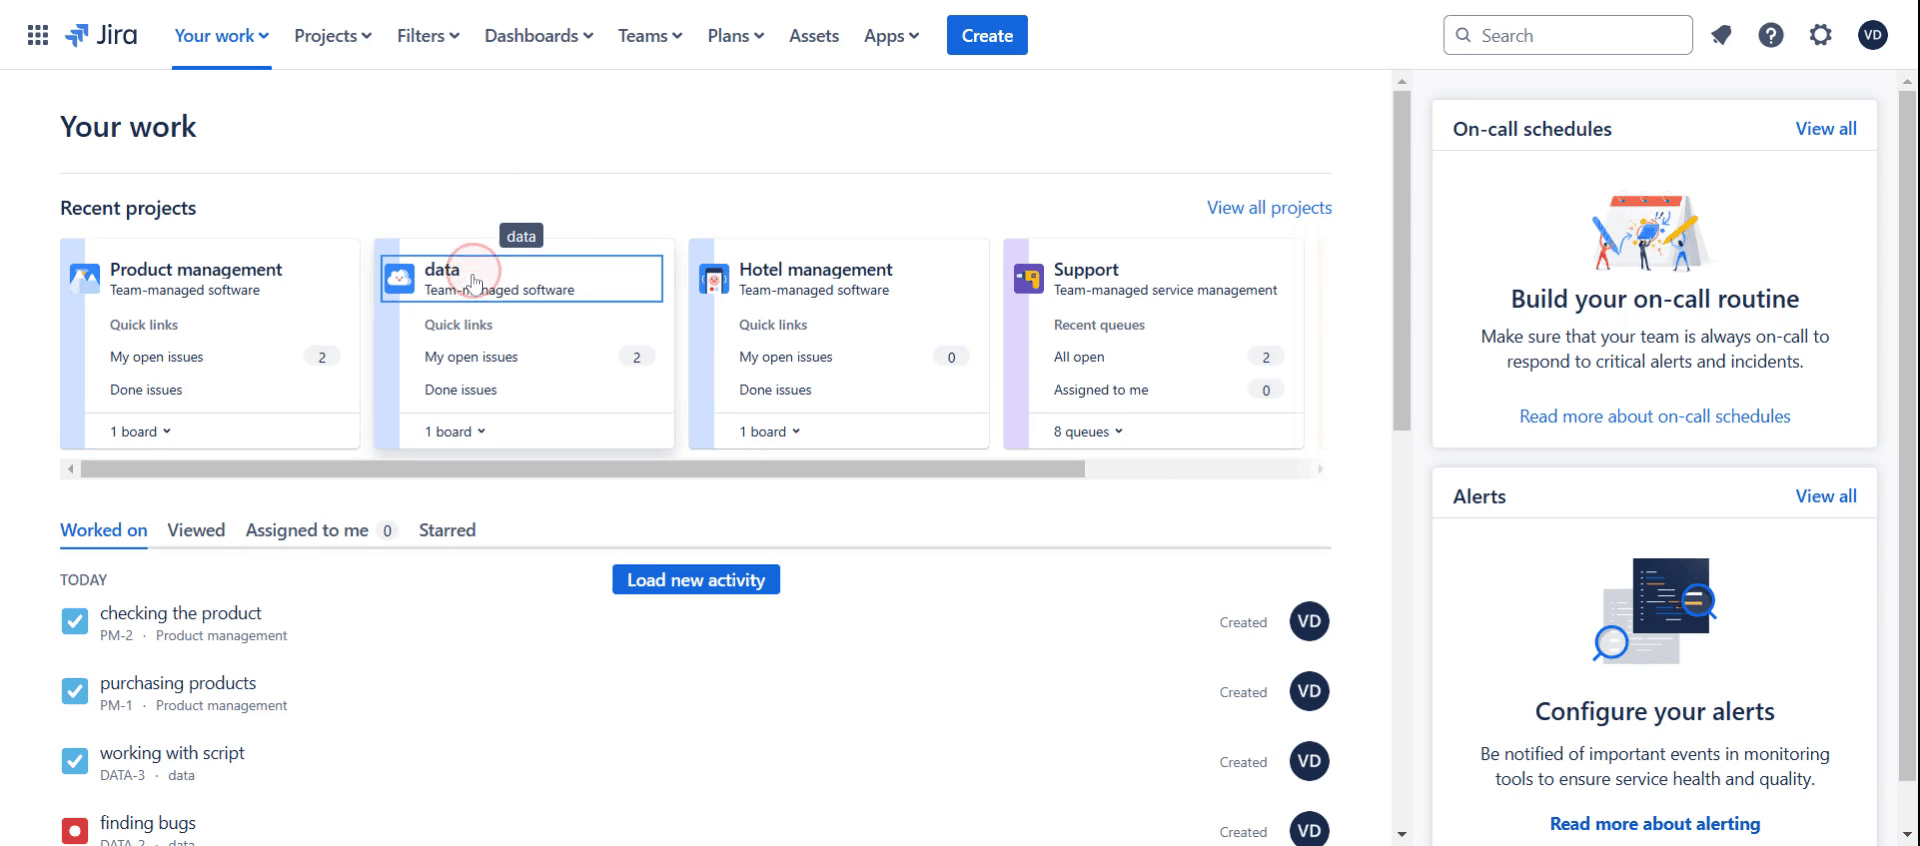1920x846 pixels.
Task: Click the search magnifier icon
Action: [x=1464, y=35]
